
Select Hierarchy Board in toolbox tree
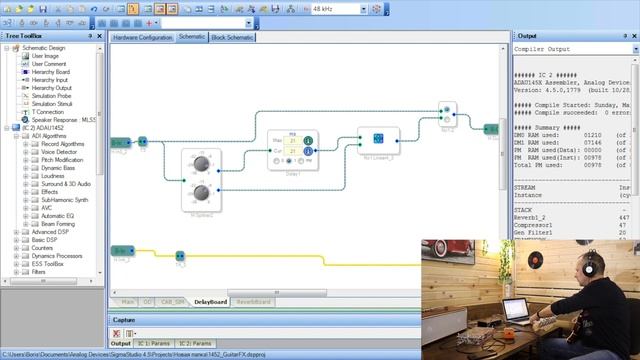pyautogui.click(x=51, y=72)
